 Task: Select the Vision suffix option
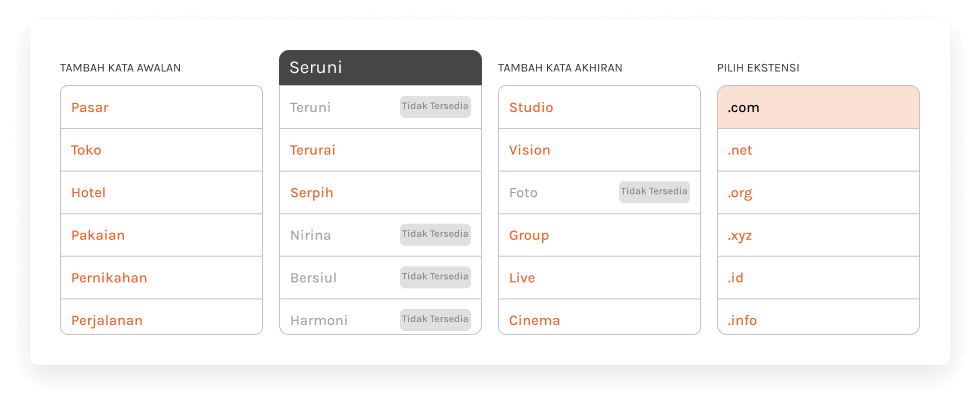(599, 150)
